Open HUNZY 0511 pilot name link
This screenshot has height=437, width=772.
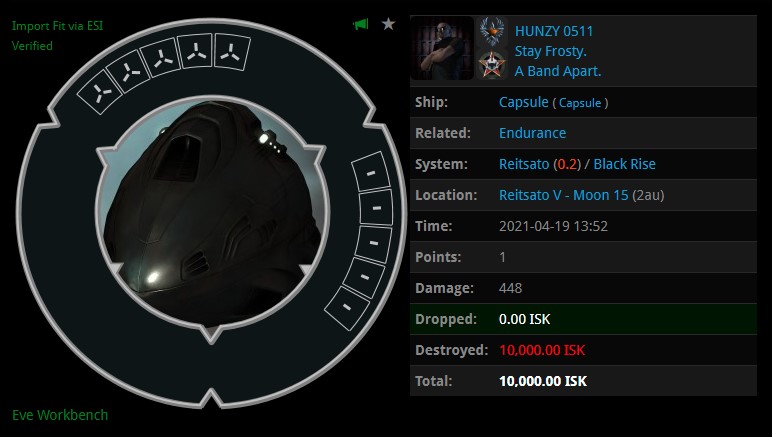coord(554,31)
